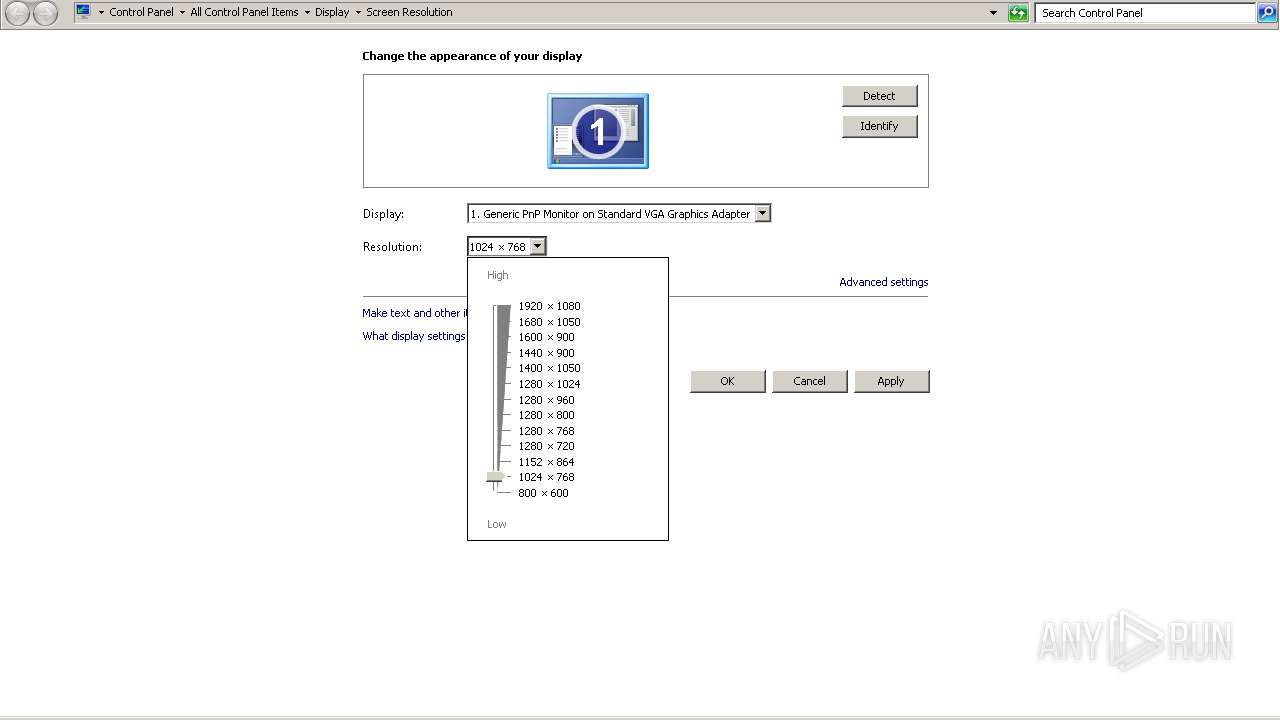Choose 1152 × 864 resolution
Screen dimensions: 1280x720
tap(546, 462)
